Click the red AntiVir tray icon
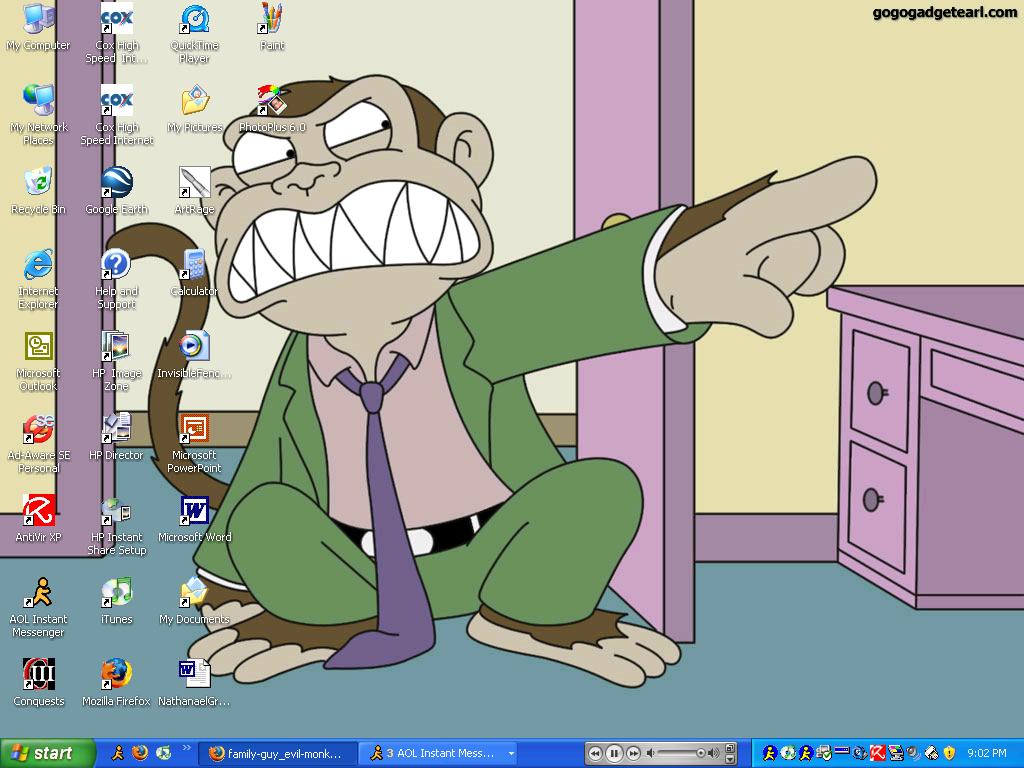 (x=878, y=753)
